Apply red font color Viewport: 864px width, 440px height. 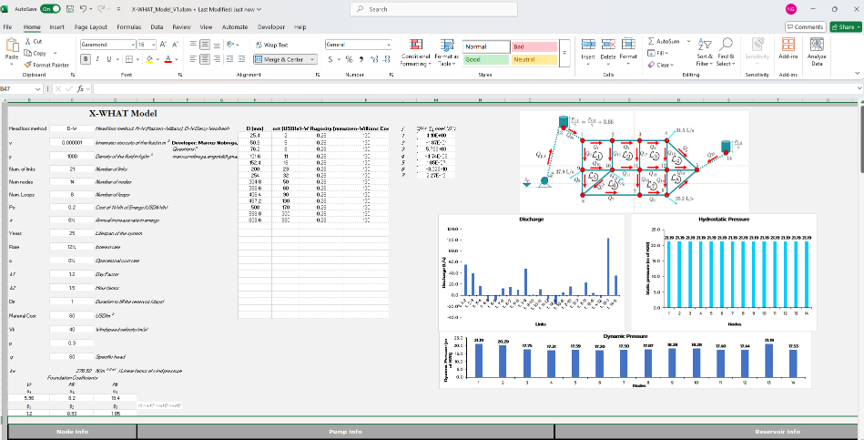click(x=168, y=59)
